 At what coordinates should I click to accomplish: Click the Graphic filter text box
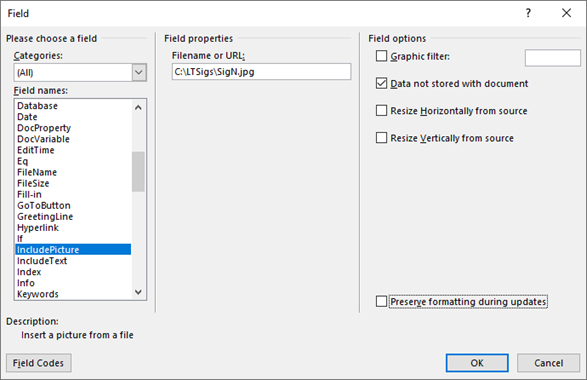click(553, 58)
